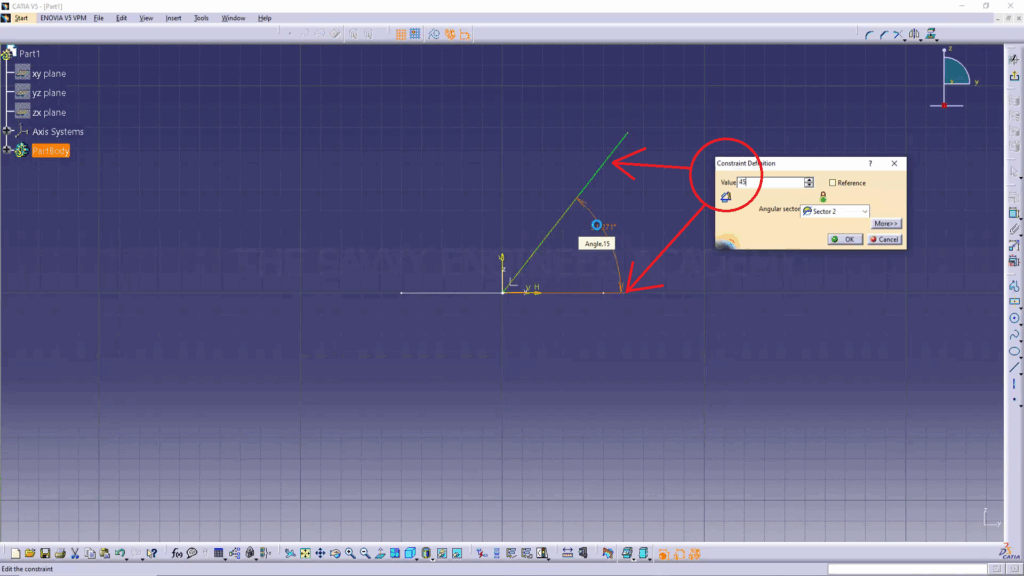Open the Tools menu
1024x576 pixels.
[x=201, y=18]
